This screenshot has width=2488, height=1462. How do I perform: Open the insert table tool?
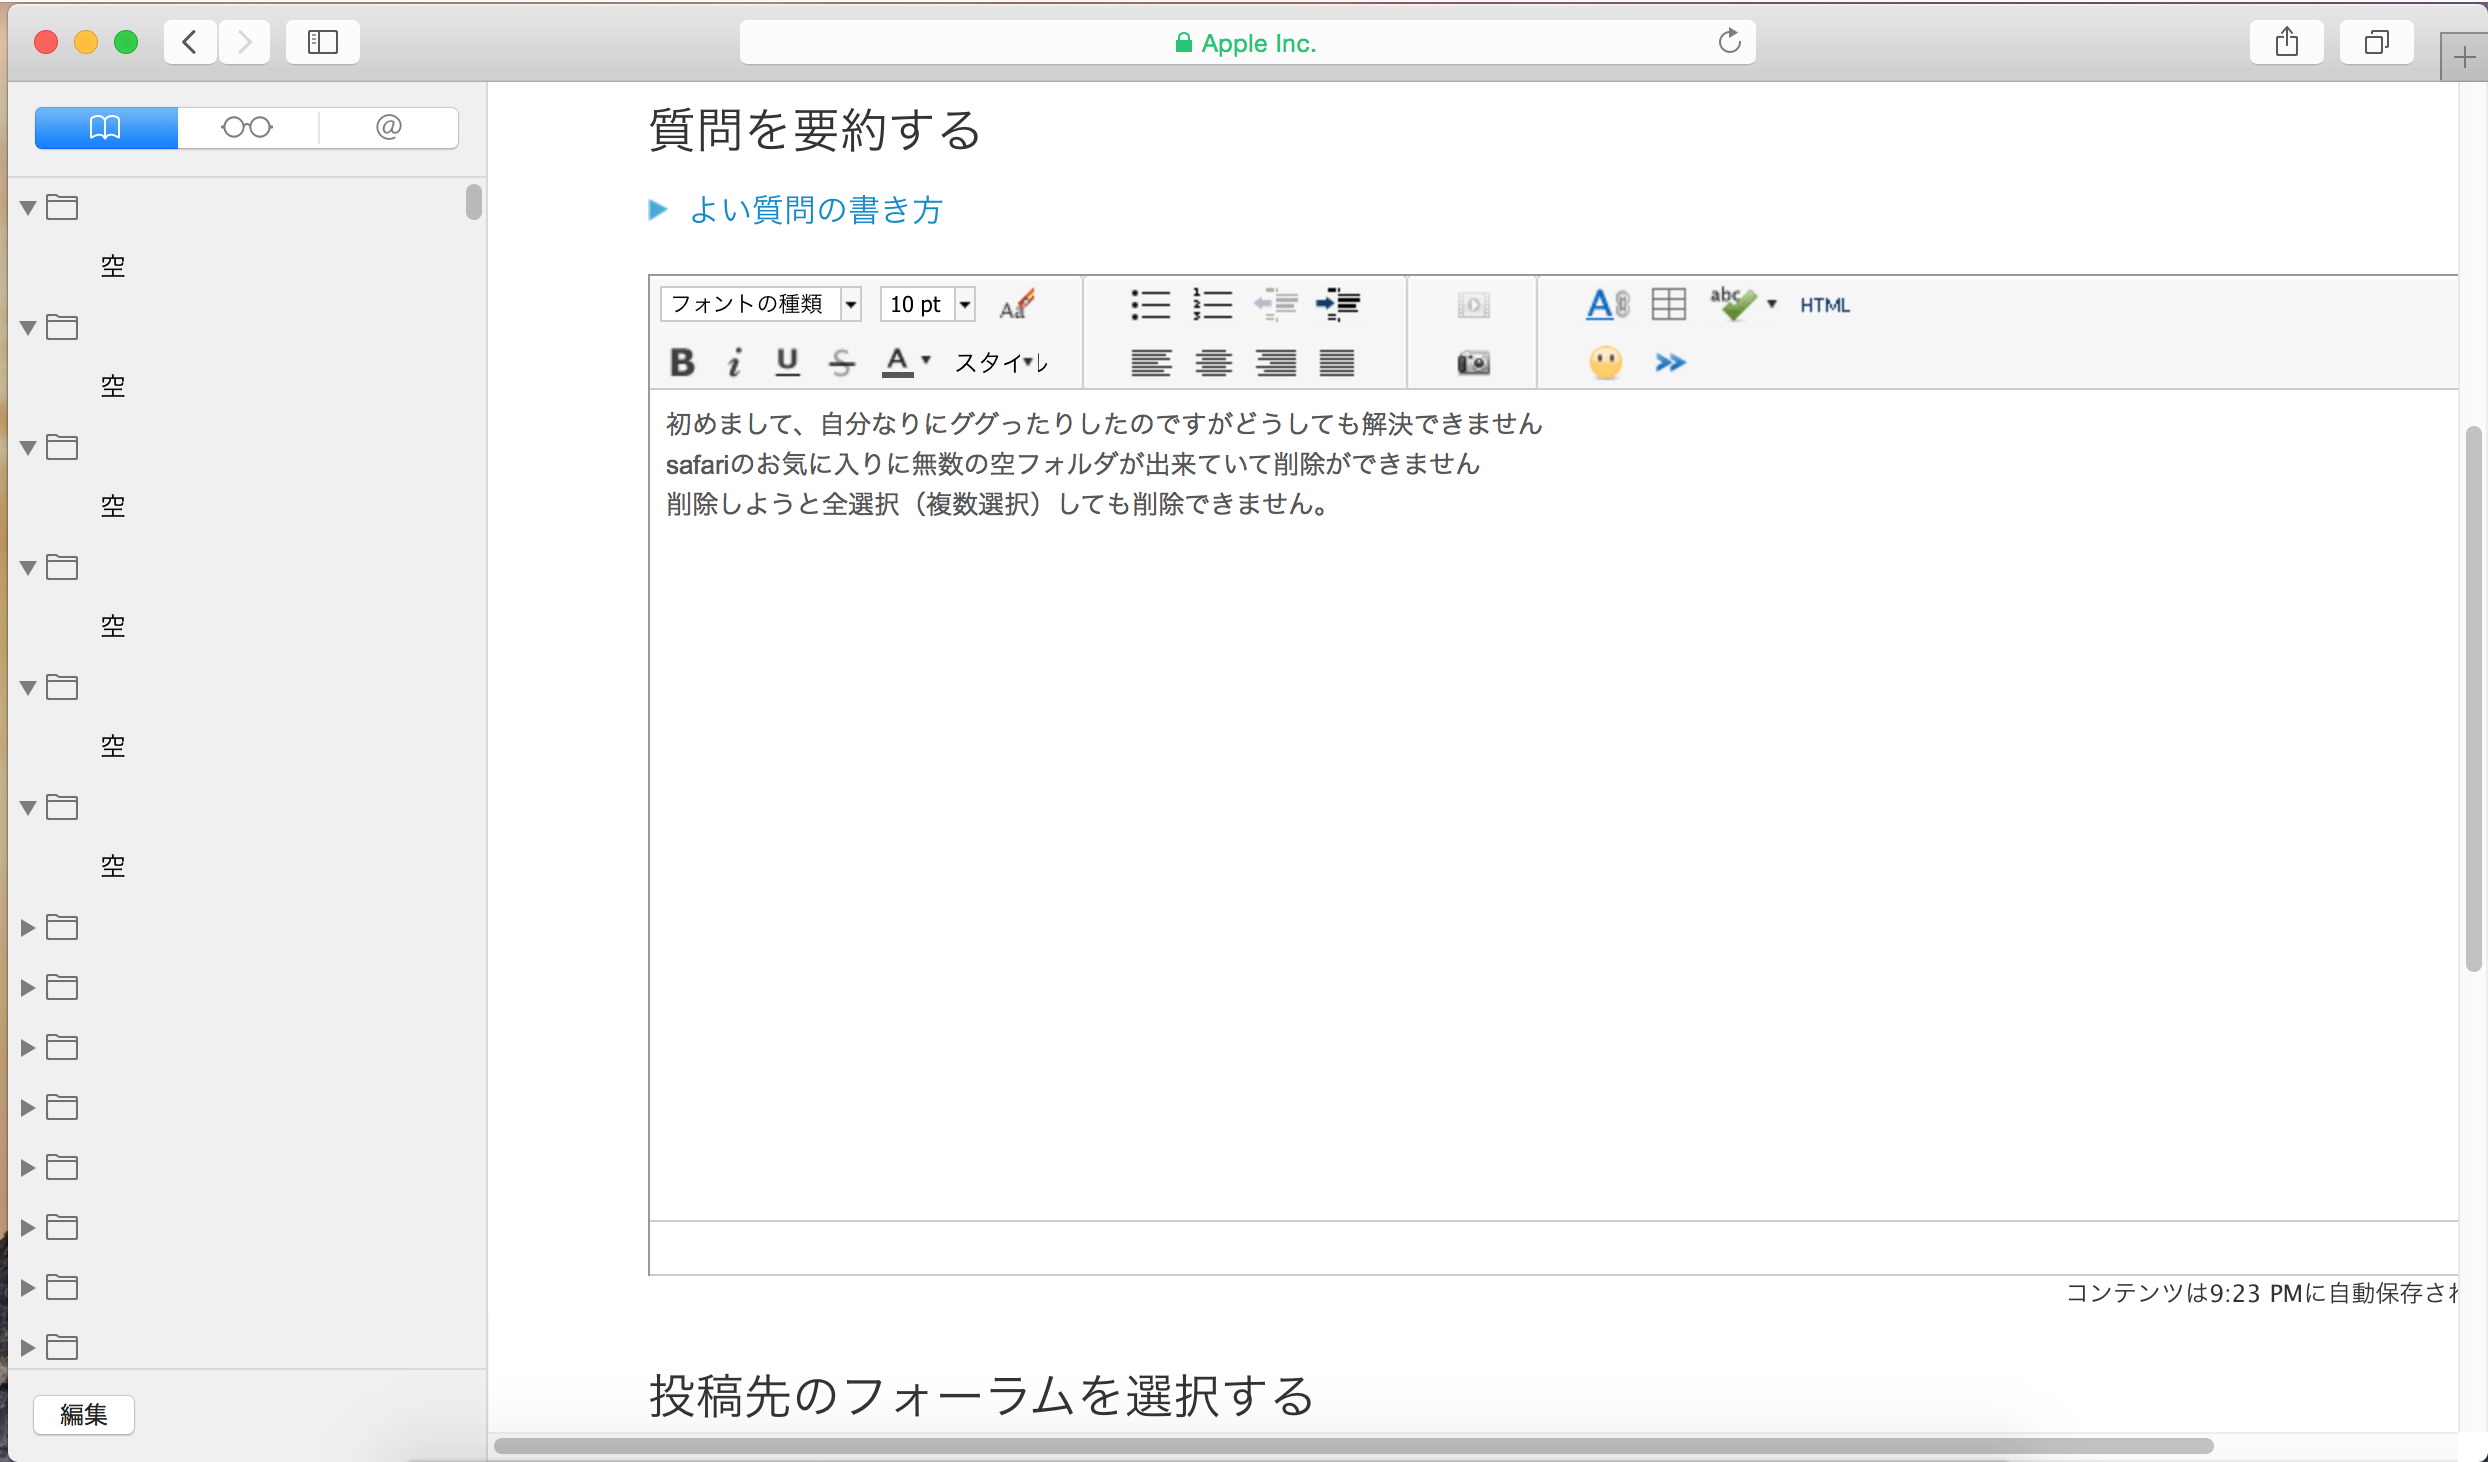click(1668, 304)
